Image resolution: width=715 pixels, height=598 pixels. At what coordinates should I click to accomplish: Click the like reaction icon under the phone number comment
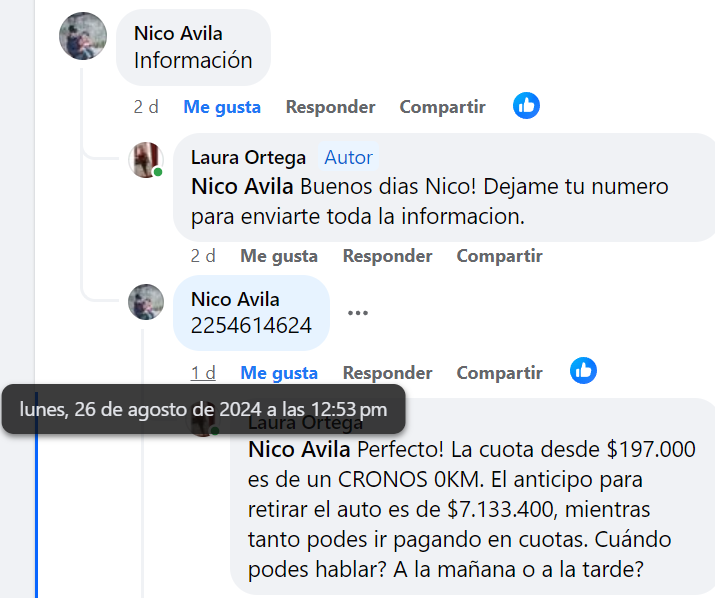(x=583, y=371)
